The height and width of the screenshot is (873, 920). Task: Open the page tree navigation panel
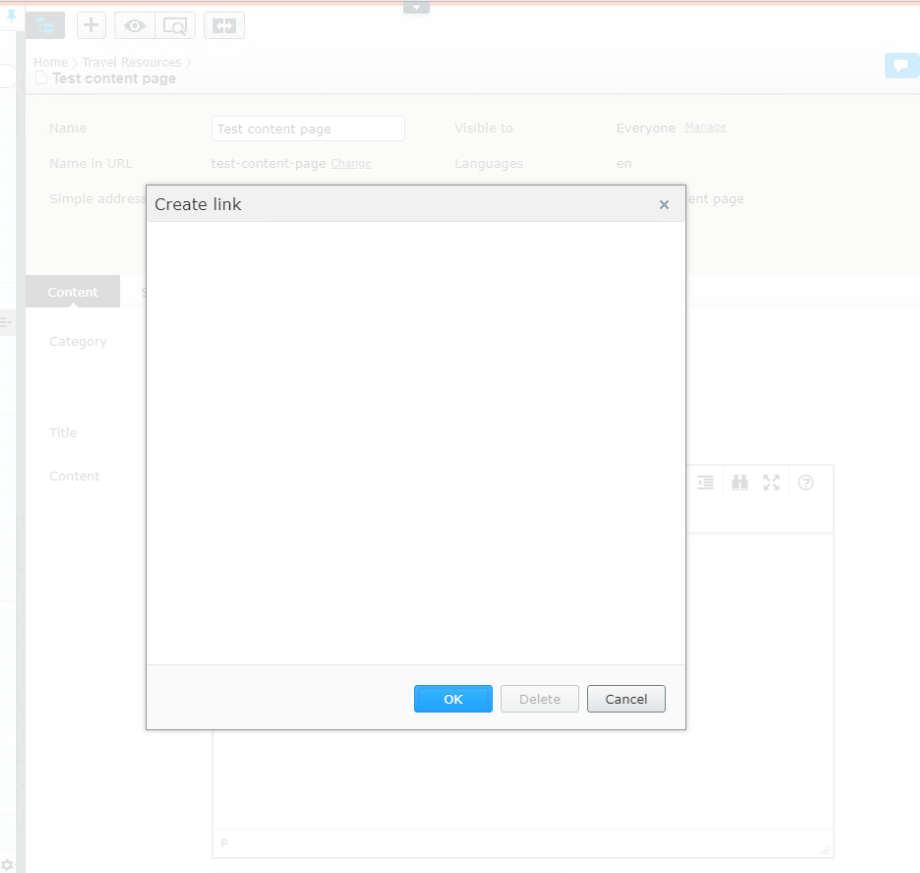(x=46, y=24)
